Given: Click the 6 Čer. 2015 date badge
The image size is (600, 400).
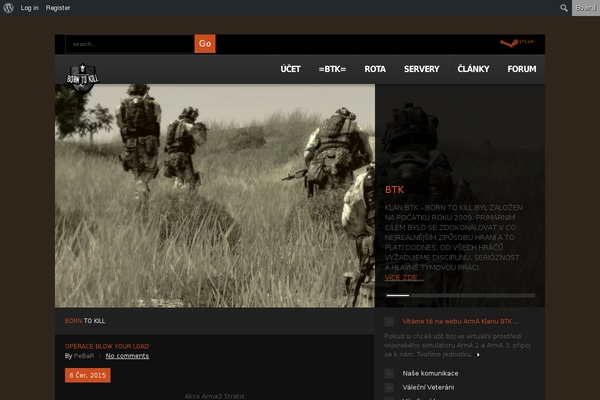Looking at the screenshot, I should (88, 375).
